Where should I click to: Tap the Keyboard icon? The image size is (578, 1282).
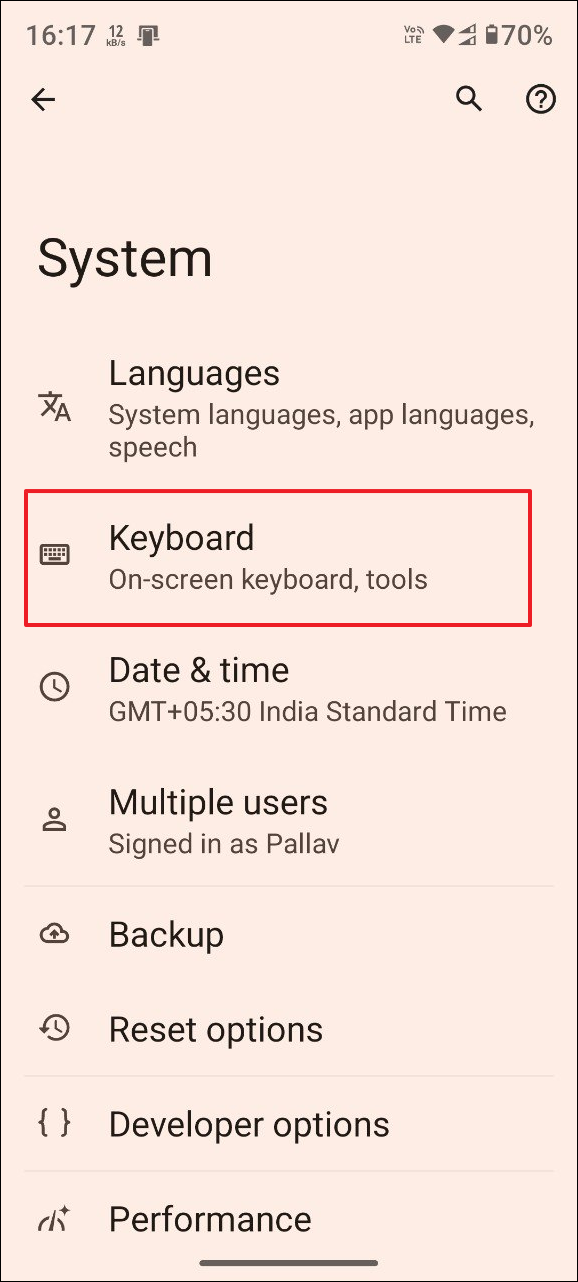tap(55, 553)
